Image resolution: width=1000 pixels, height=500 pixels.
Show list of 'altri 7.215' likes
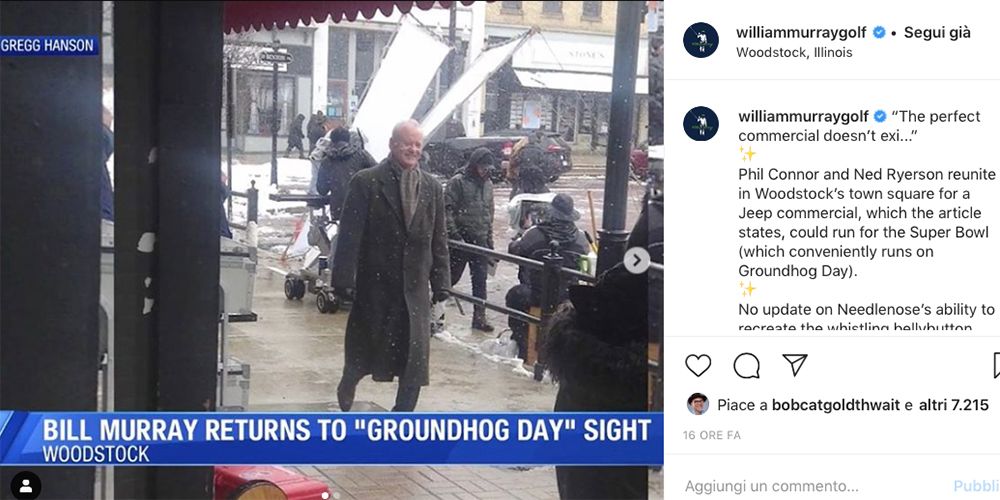[953, 405]
